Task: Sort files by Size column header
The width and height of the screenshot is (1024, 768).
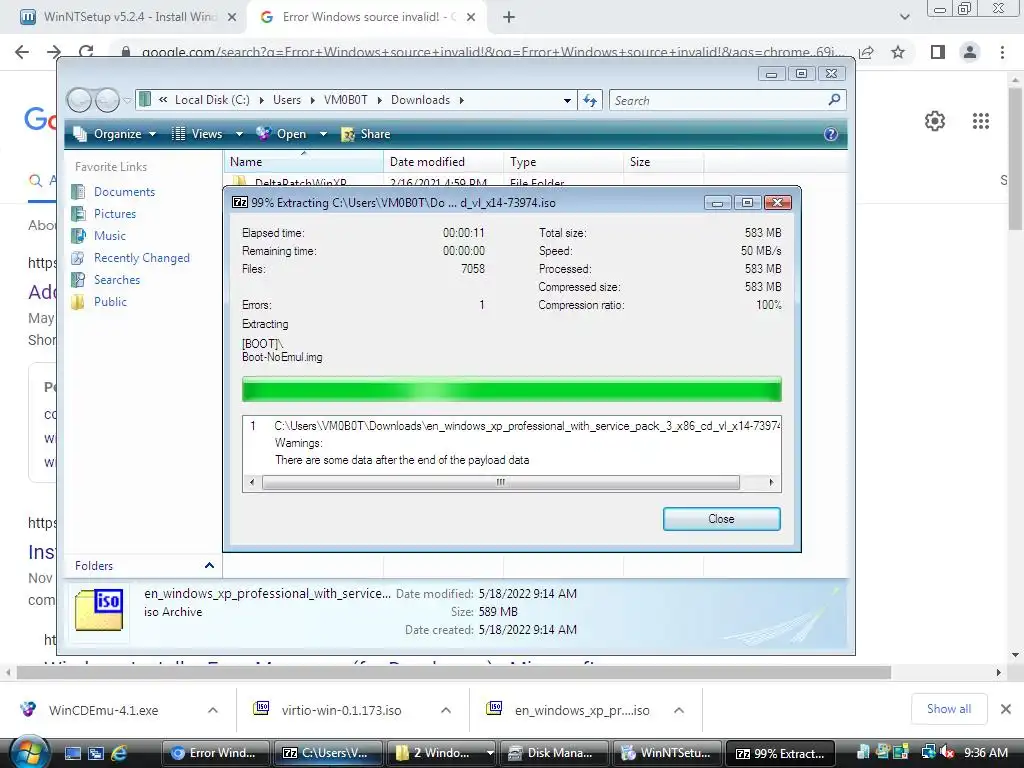Action: click(664, 161)
